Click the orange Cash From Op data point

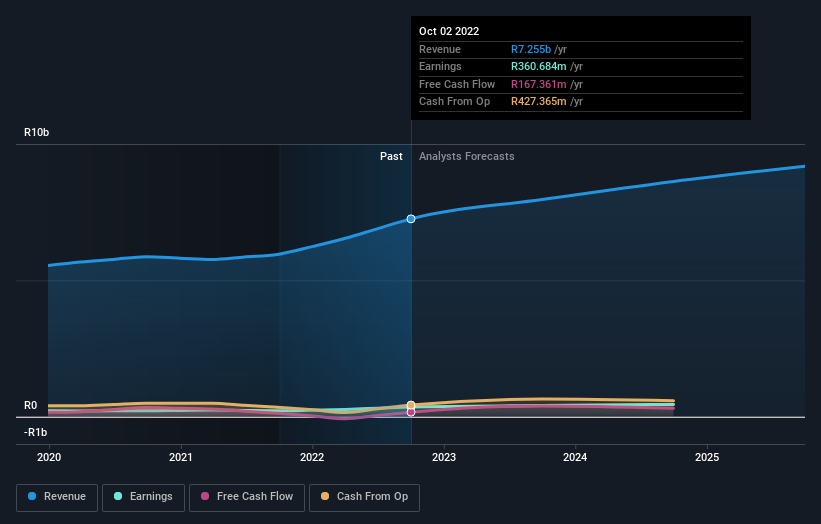411,405
